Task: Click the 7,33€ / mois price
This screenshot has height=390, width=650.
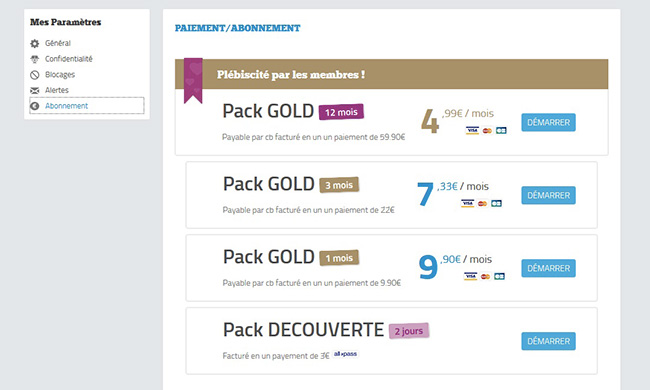Action: 453,194
